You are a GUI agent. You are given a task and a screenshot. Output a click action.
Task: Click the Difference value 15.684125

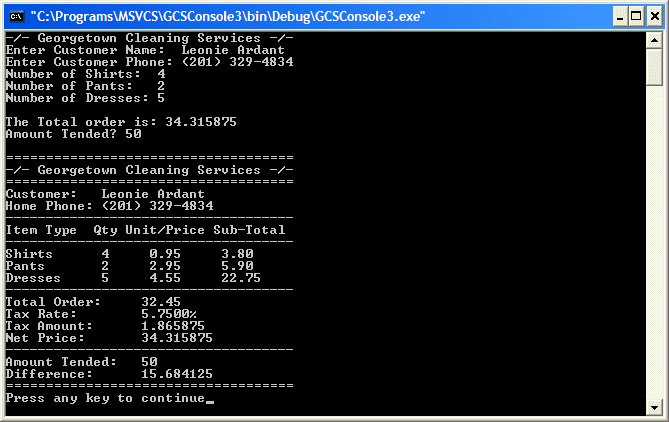point(177,374)
